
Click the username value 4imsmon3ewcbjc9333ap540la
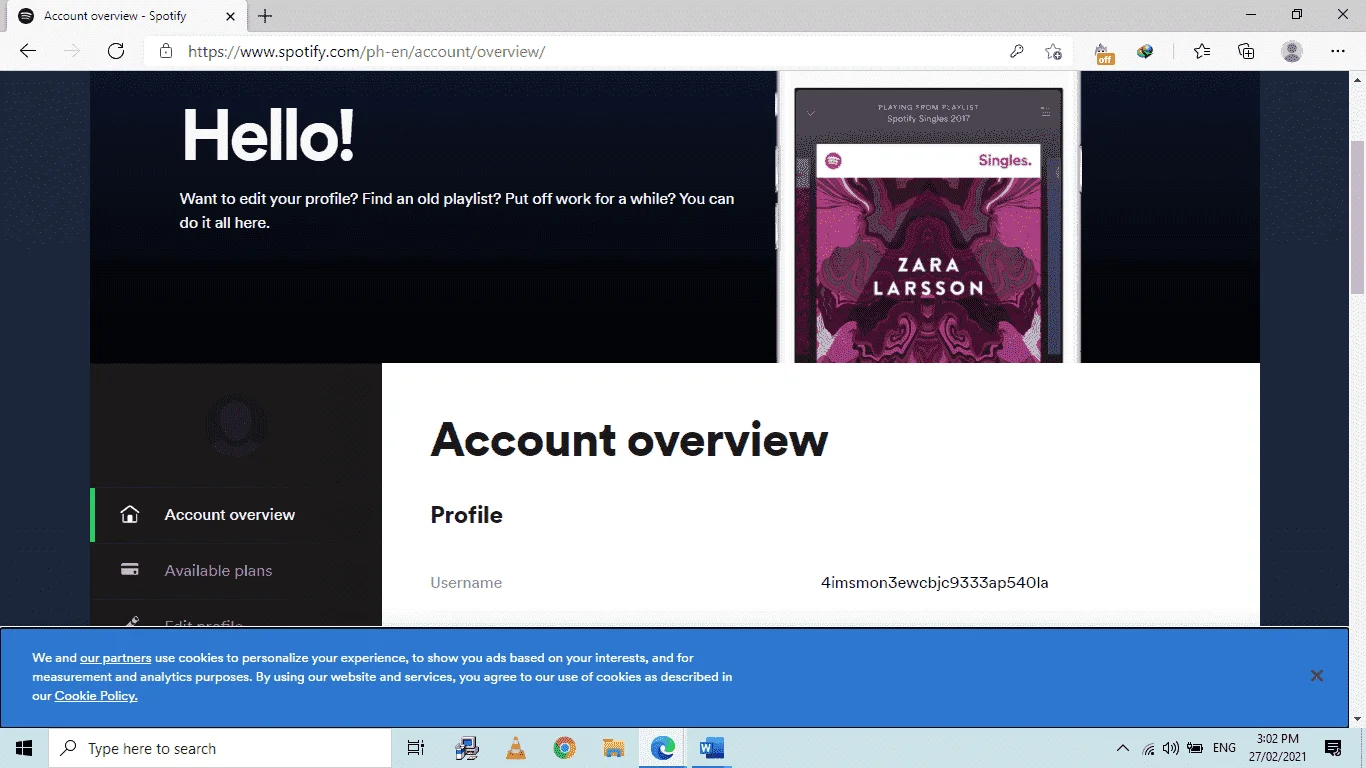pos(934,583)
